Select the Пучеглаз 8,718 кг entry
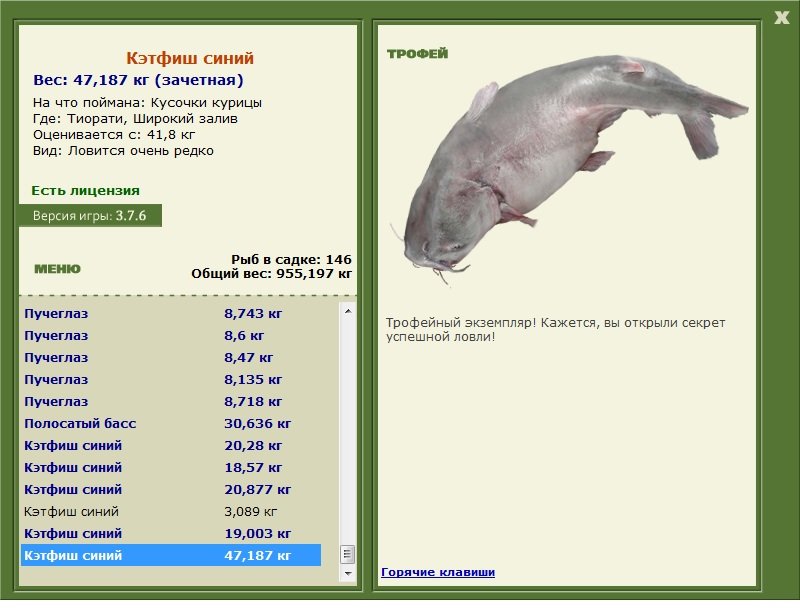800x614 pixels. (170, 401)
